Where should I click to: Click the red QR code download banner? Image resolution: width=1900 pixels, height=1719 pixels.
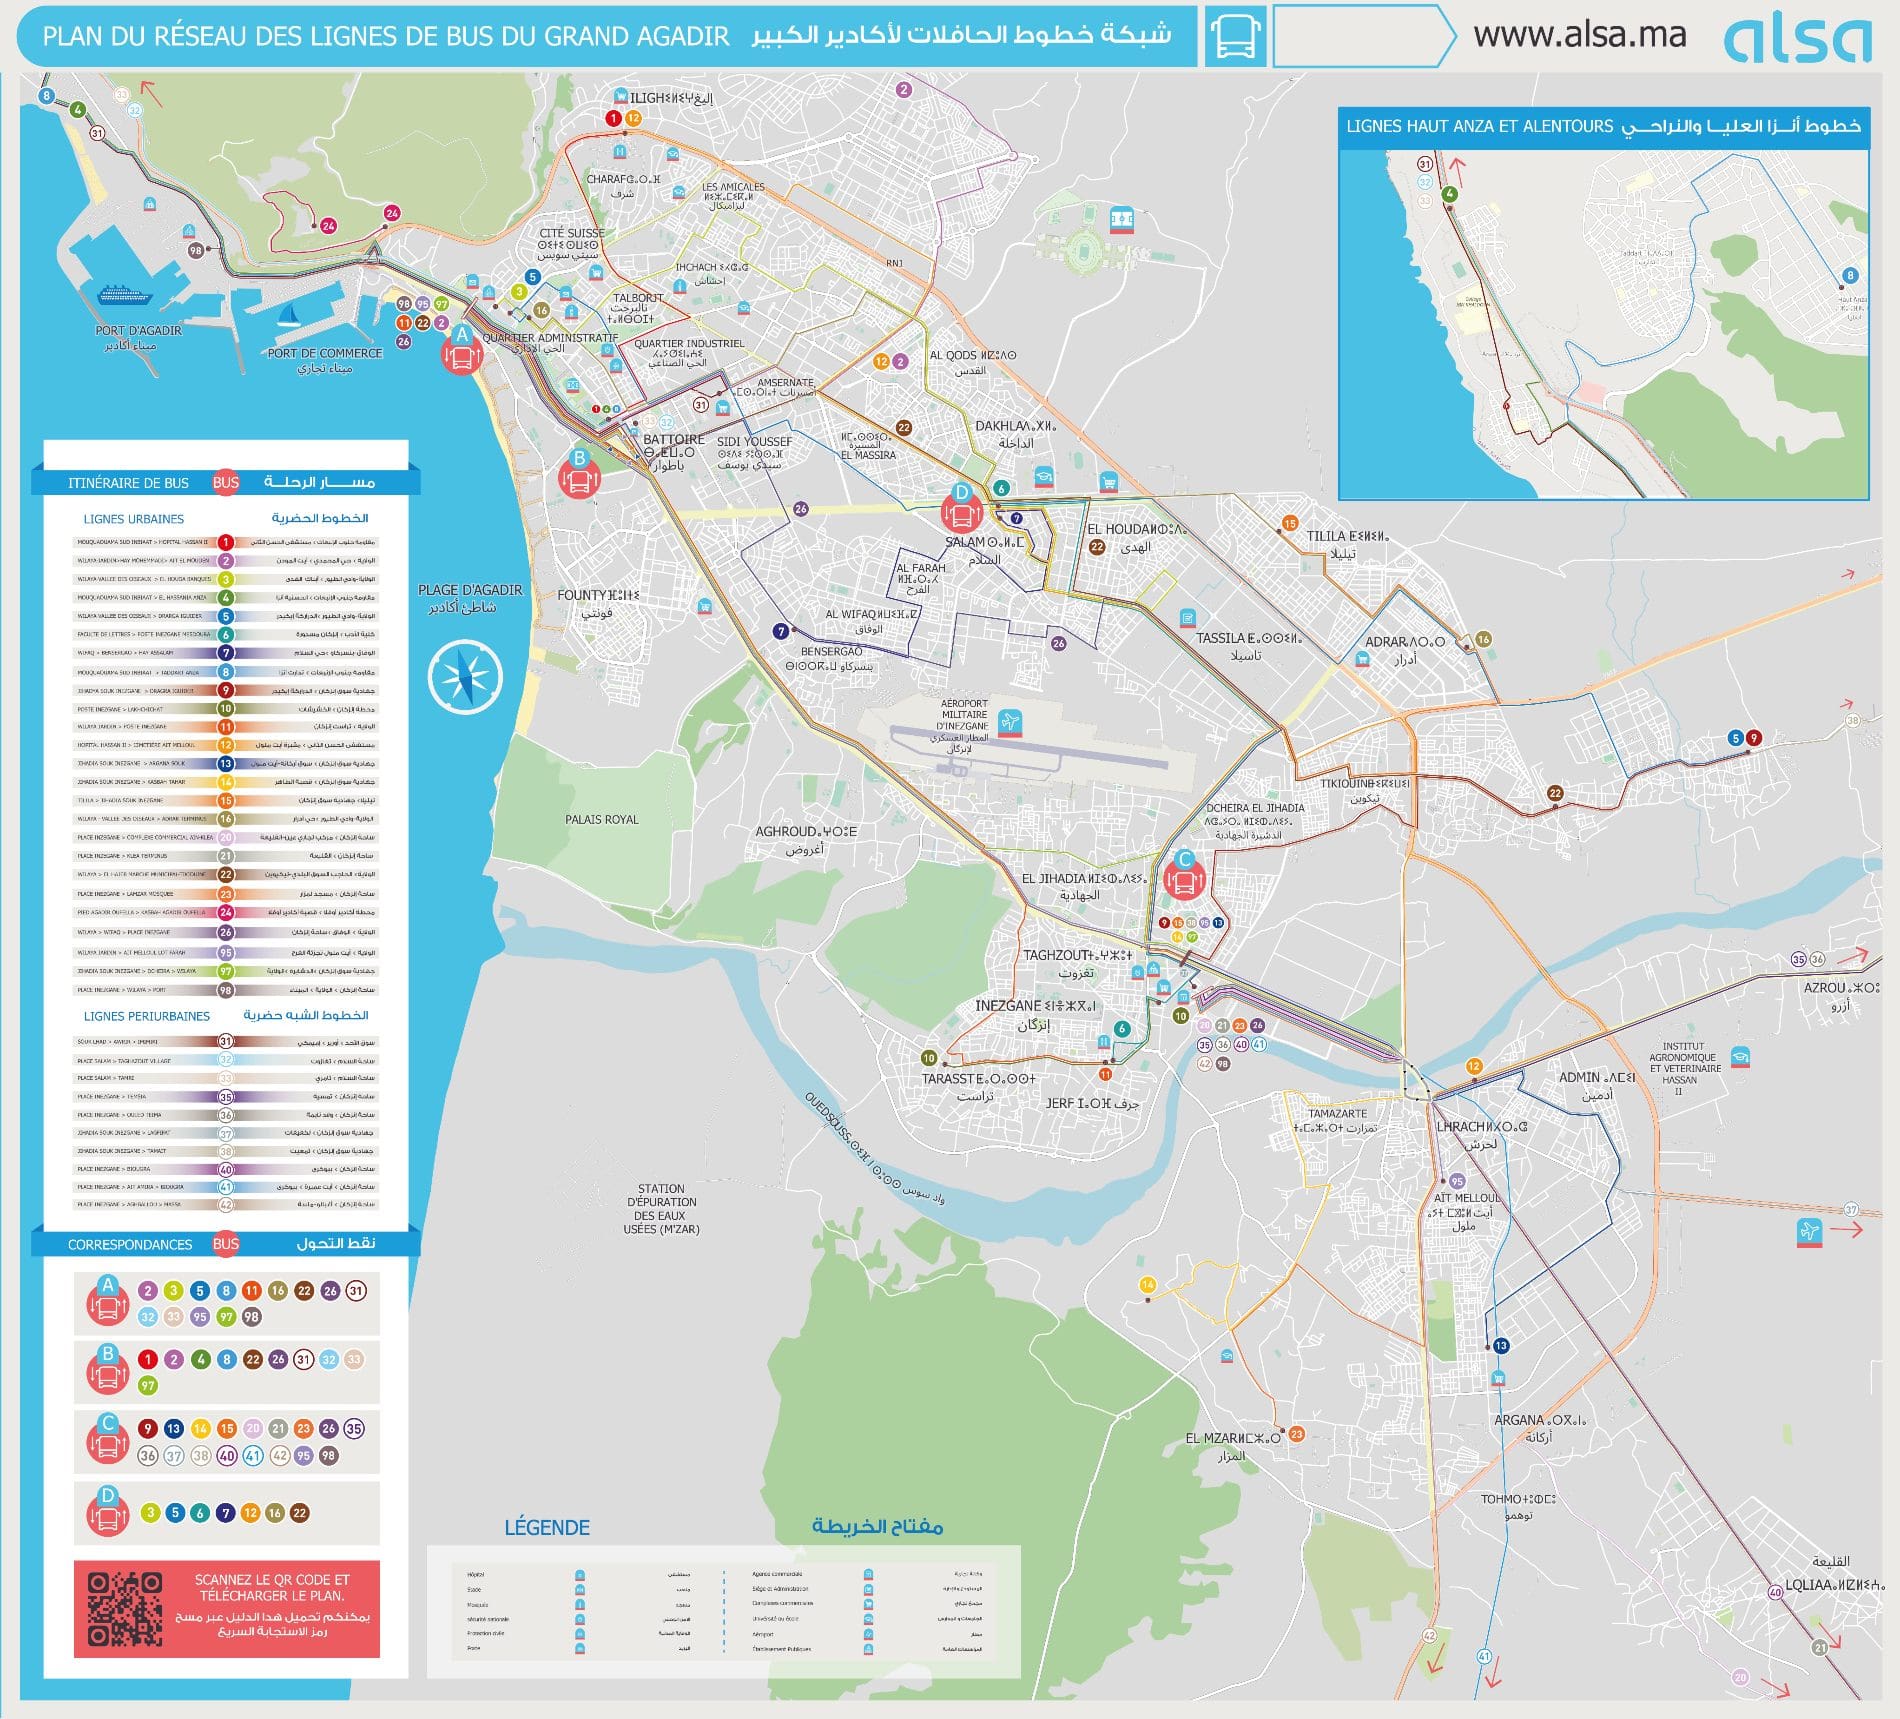(x=227, y=1609)
